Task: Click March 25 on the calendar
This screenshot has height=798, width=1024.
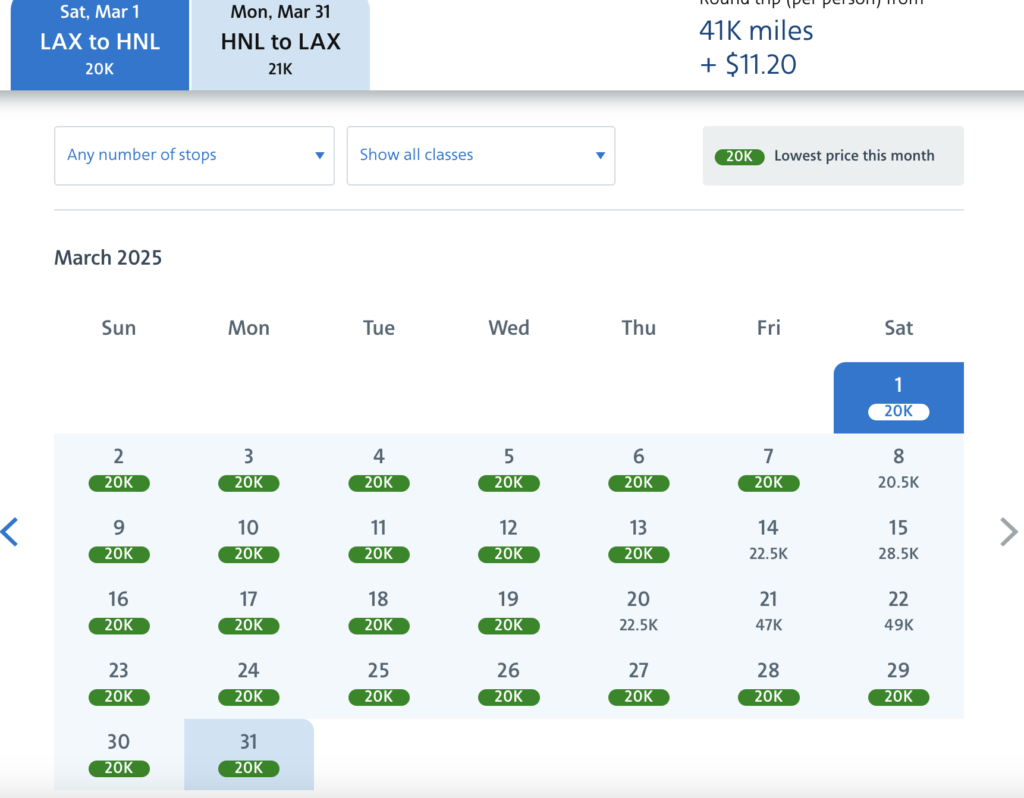Action: click(x=378, y=682)
